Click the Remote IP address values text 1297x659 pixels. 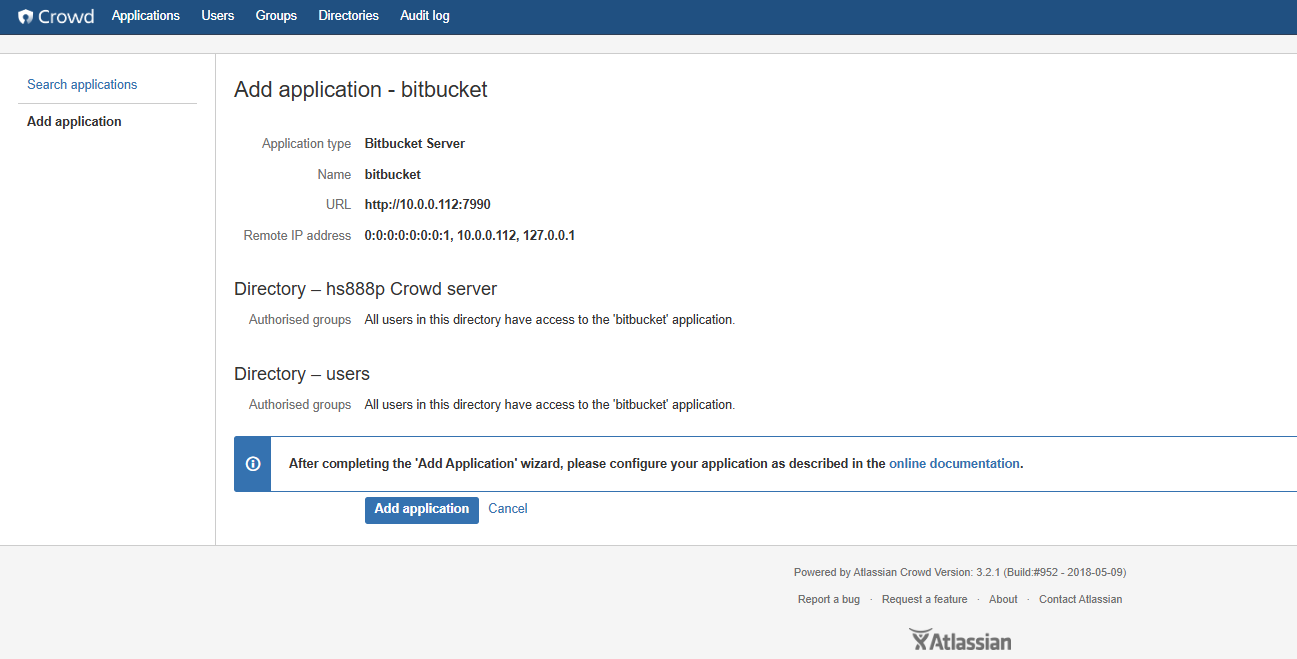[x=469, y=236]
